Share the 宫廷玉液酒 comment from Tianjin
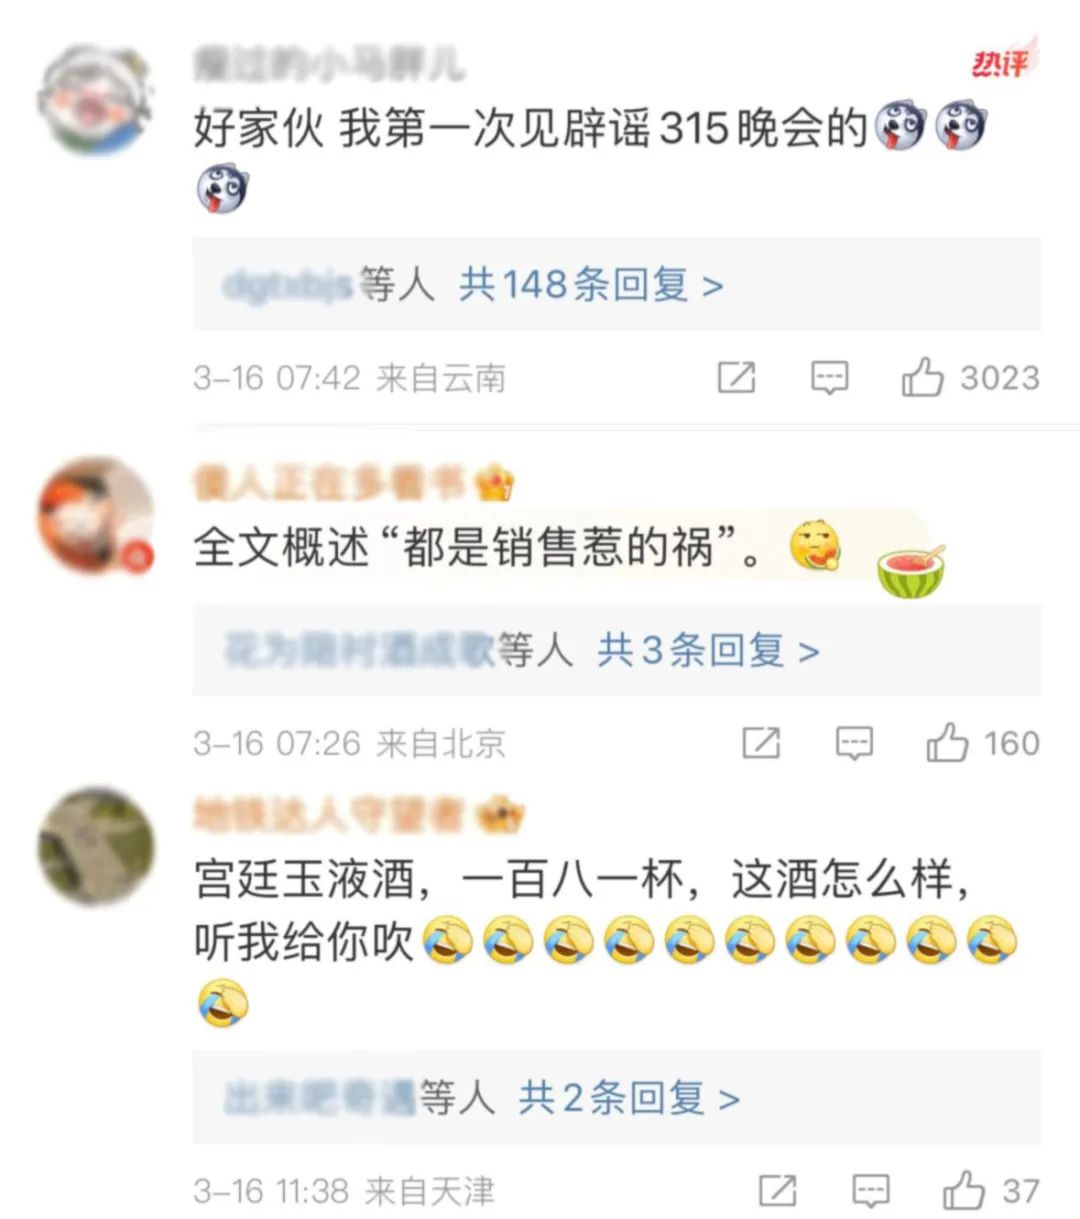Screen dimensions: 1080x1219 pos(778,1191)
